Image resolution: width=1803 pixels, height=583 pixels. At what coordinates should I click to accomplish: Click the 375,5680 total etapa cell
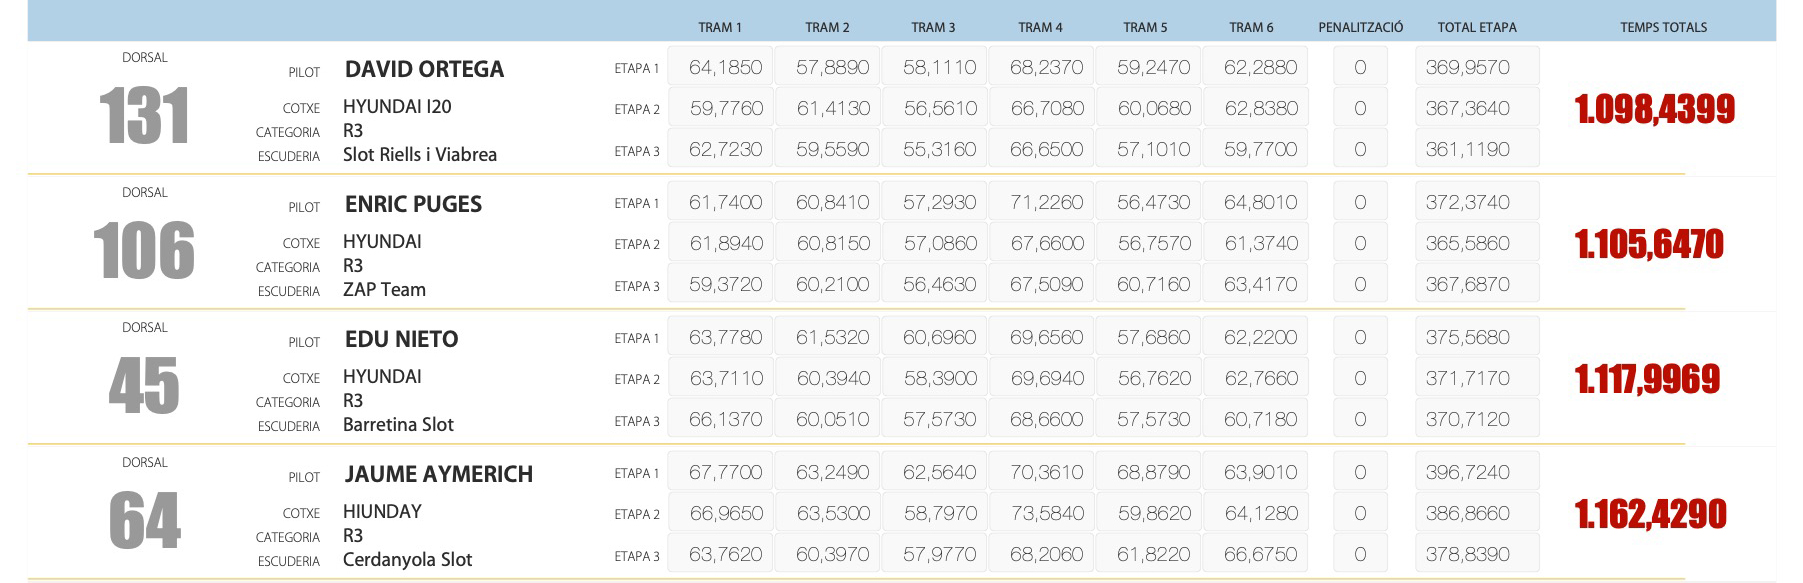tap(1467, 337)
